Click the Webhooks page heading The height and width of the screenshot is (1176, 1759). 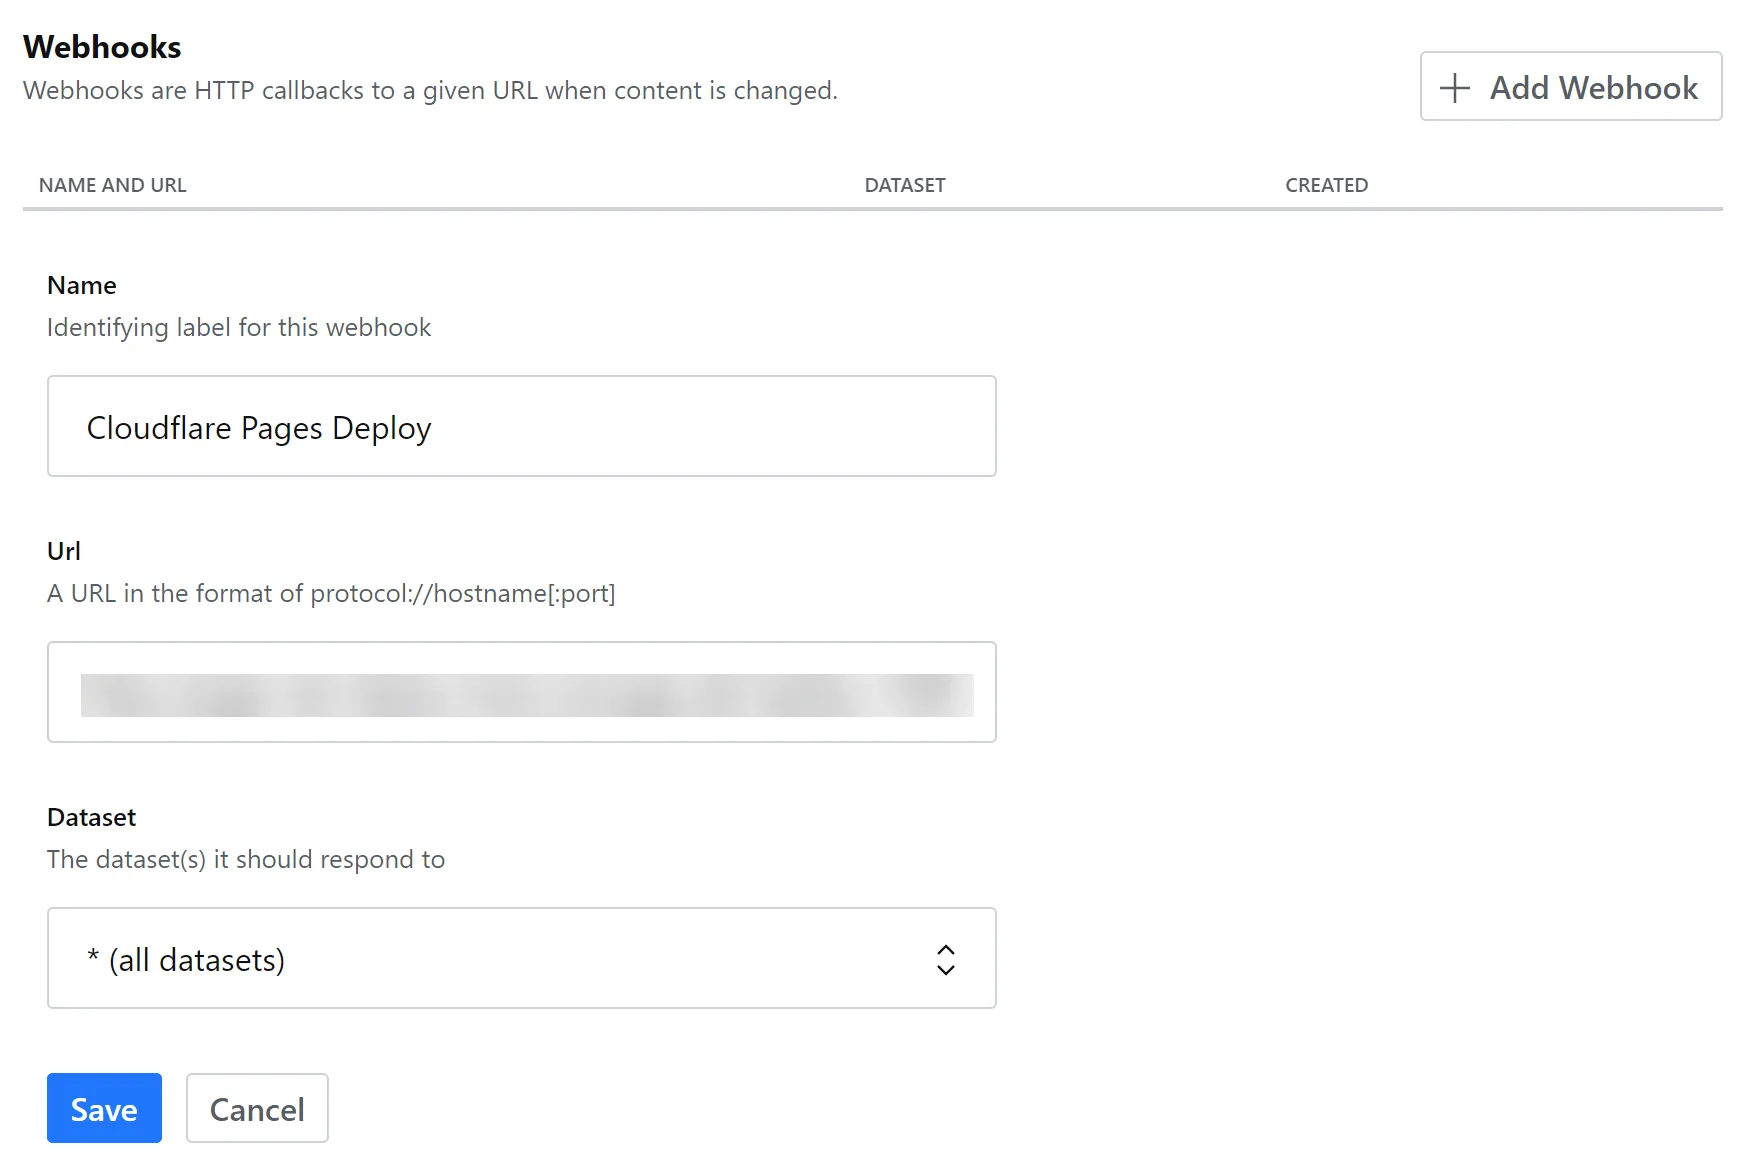[102, 46]
